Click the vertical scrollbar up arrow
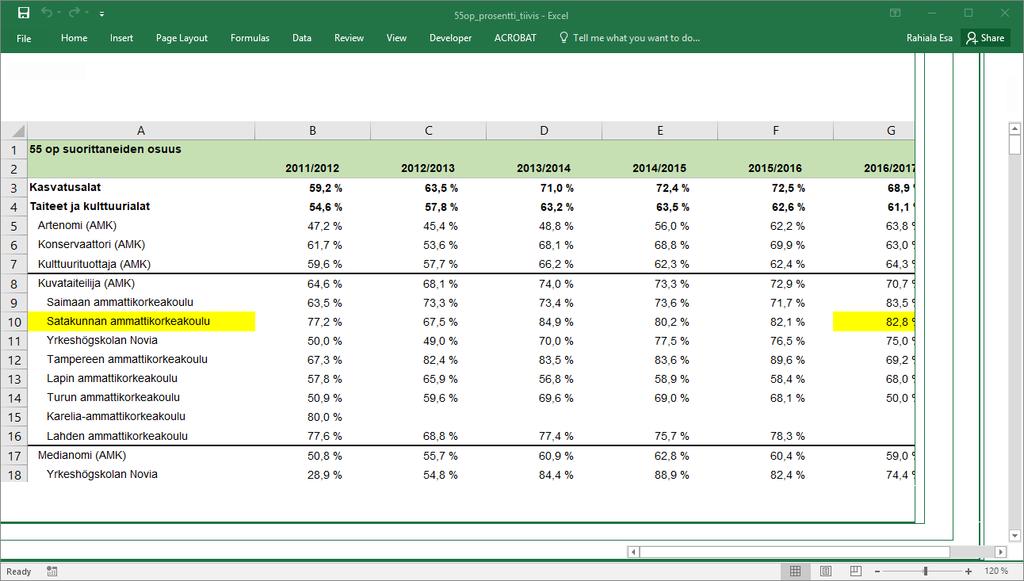Image resolution: width=1024 pixels, height=581 pixels. (x=1015, y=129)
